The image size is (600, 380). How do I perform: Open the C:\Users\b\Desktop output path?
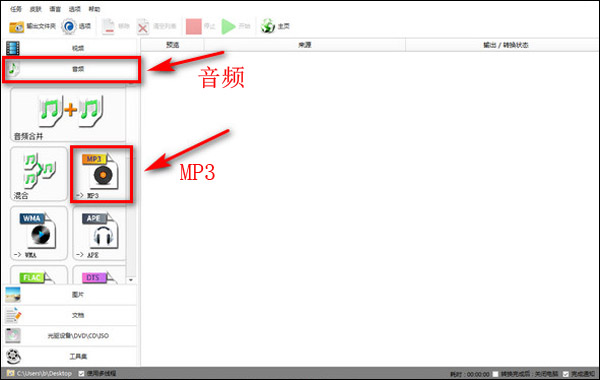[x=44, y=373]
